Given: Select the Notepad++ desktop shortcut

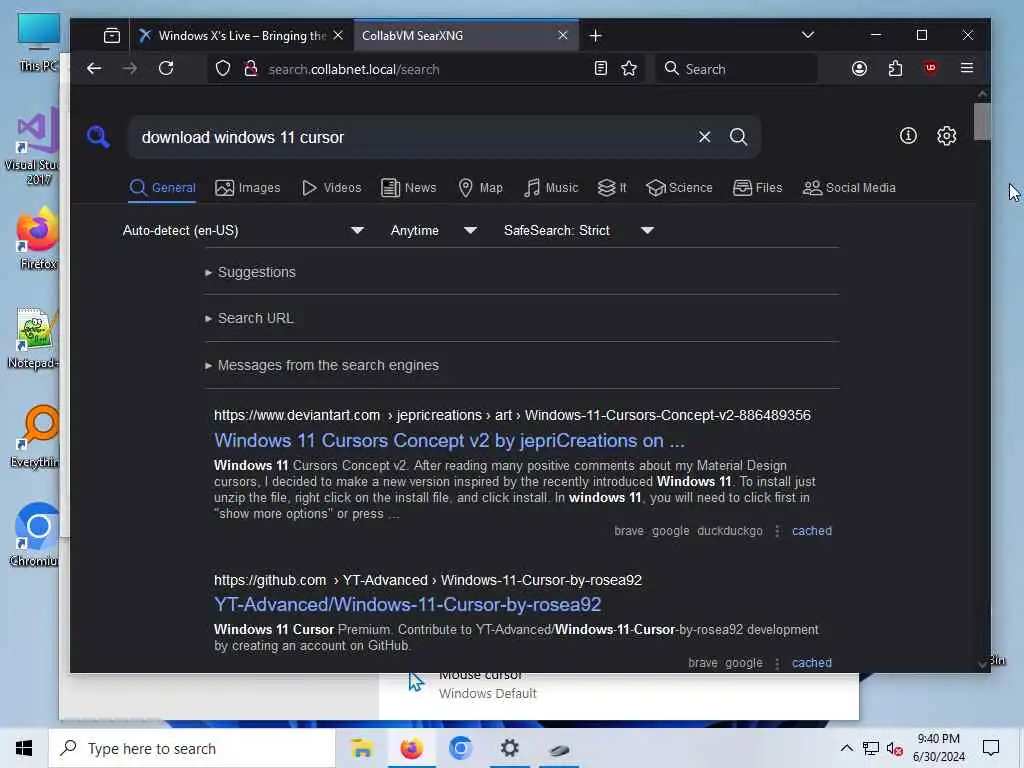Looking at the screenshot, I should coord(34,339).
